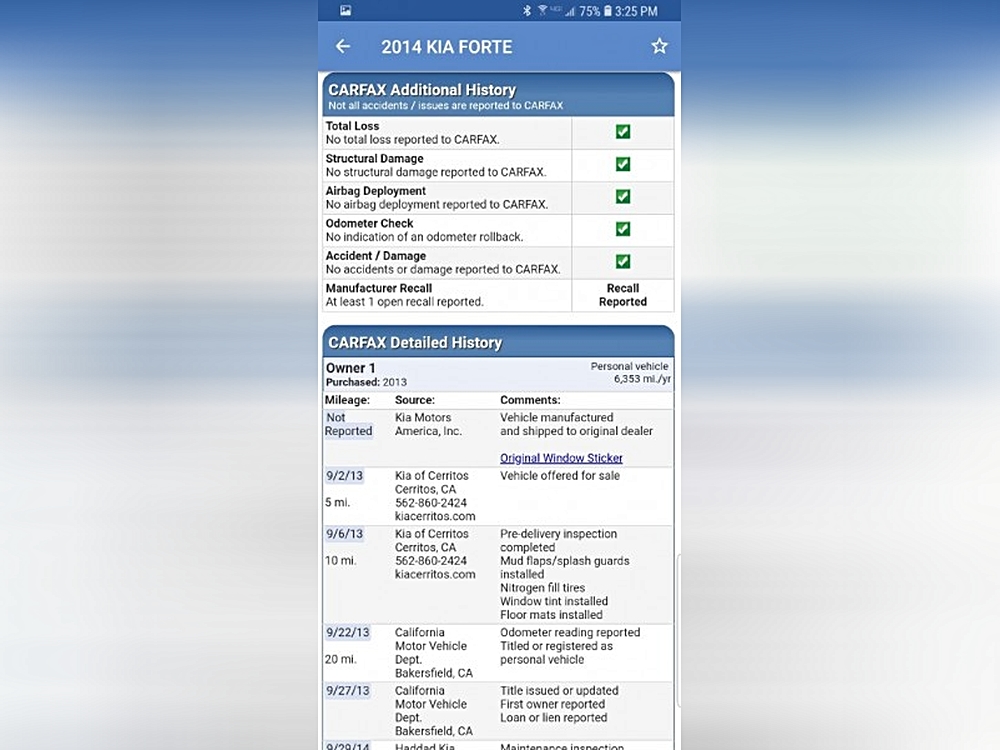Tap Kia Motors America, Inc. source

pyautogui.click(x=428, y=424)
